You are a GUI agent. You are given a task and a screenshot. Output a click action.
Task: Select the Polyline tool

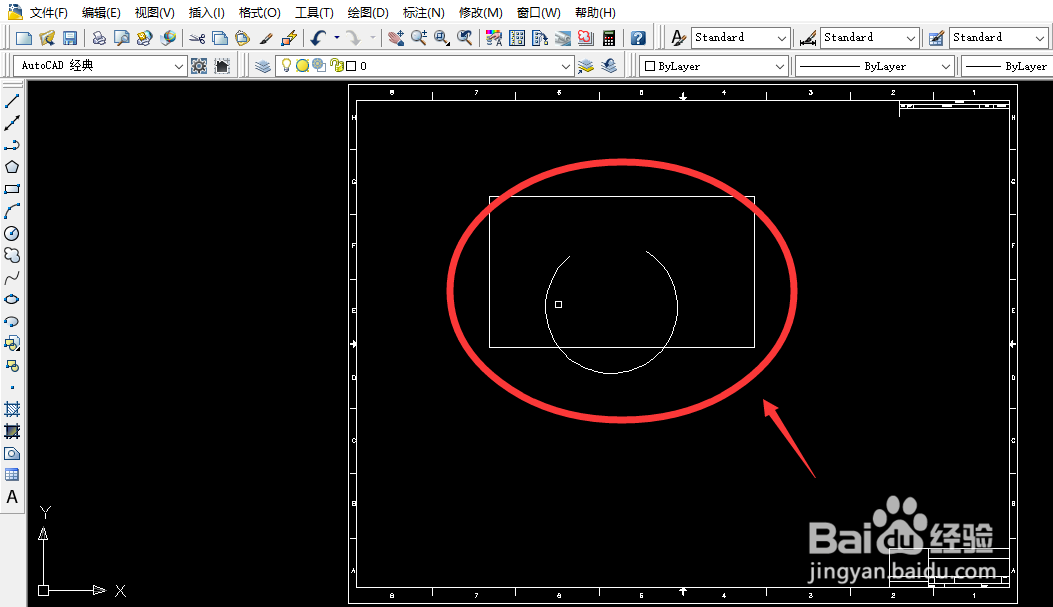[12, 145]
